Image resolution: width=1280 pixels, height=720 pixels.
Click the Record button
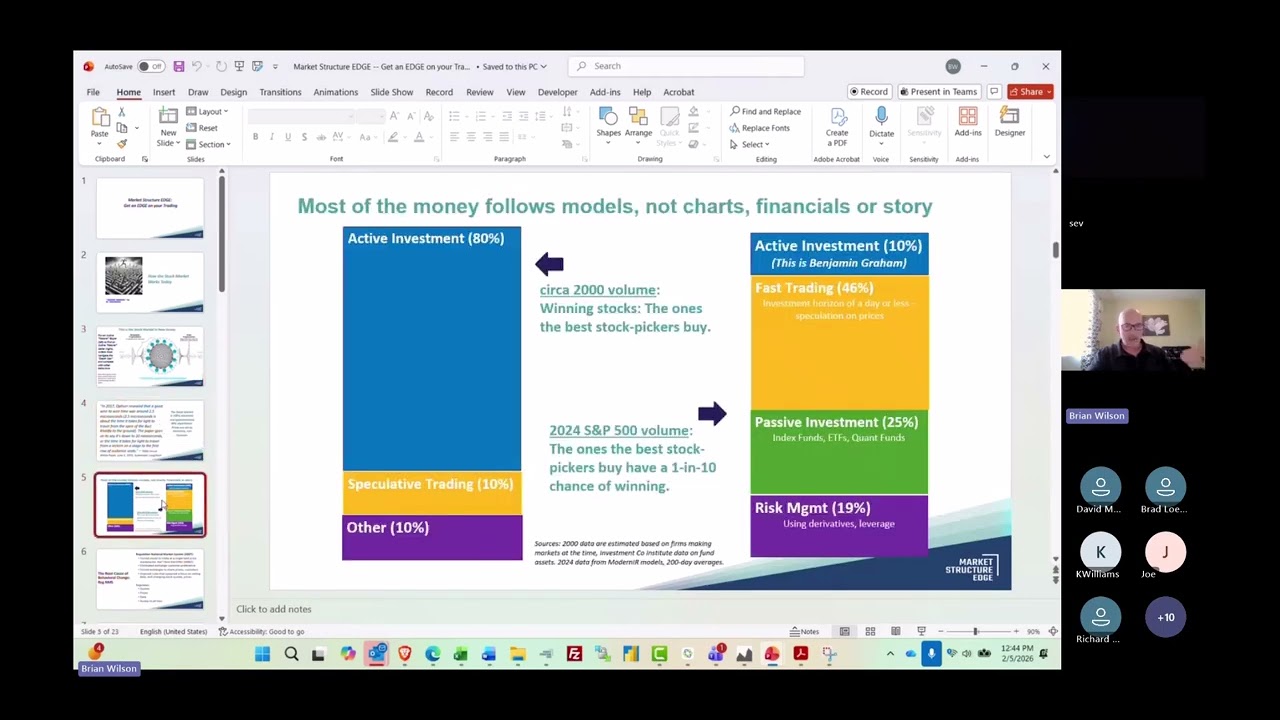[x=868, y=92]
